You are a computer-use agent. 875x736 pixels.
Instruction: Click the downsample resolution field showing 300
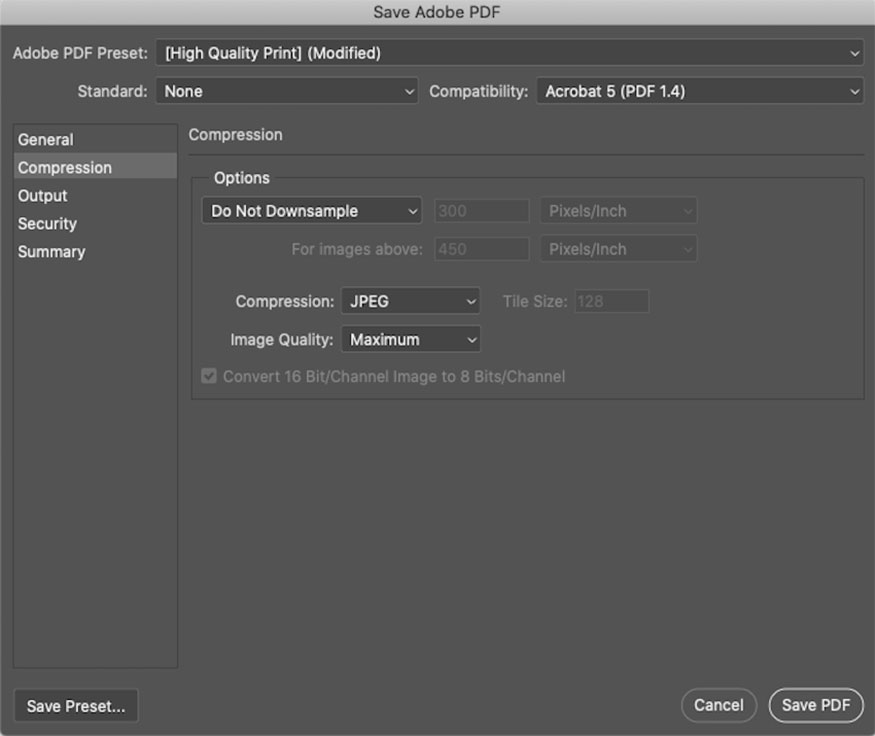pos(482,211)
